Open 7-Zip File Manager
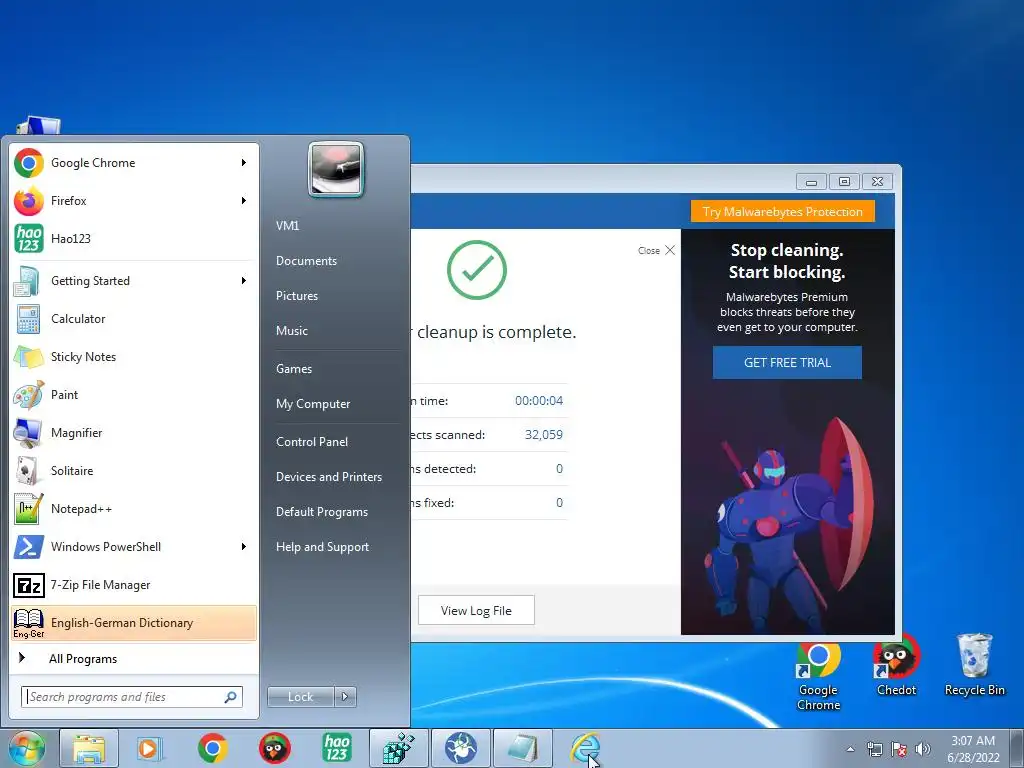Screen dimensions: 1024x768 tap(134, 584)
